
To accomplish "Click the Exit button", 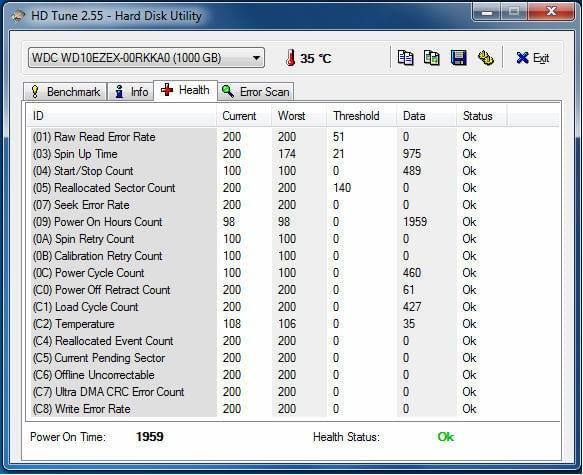I will (532, 58).
